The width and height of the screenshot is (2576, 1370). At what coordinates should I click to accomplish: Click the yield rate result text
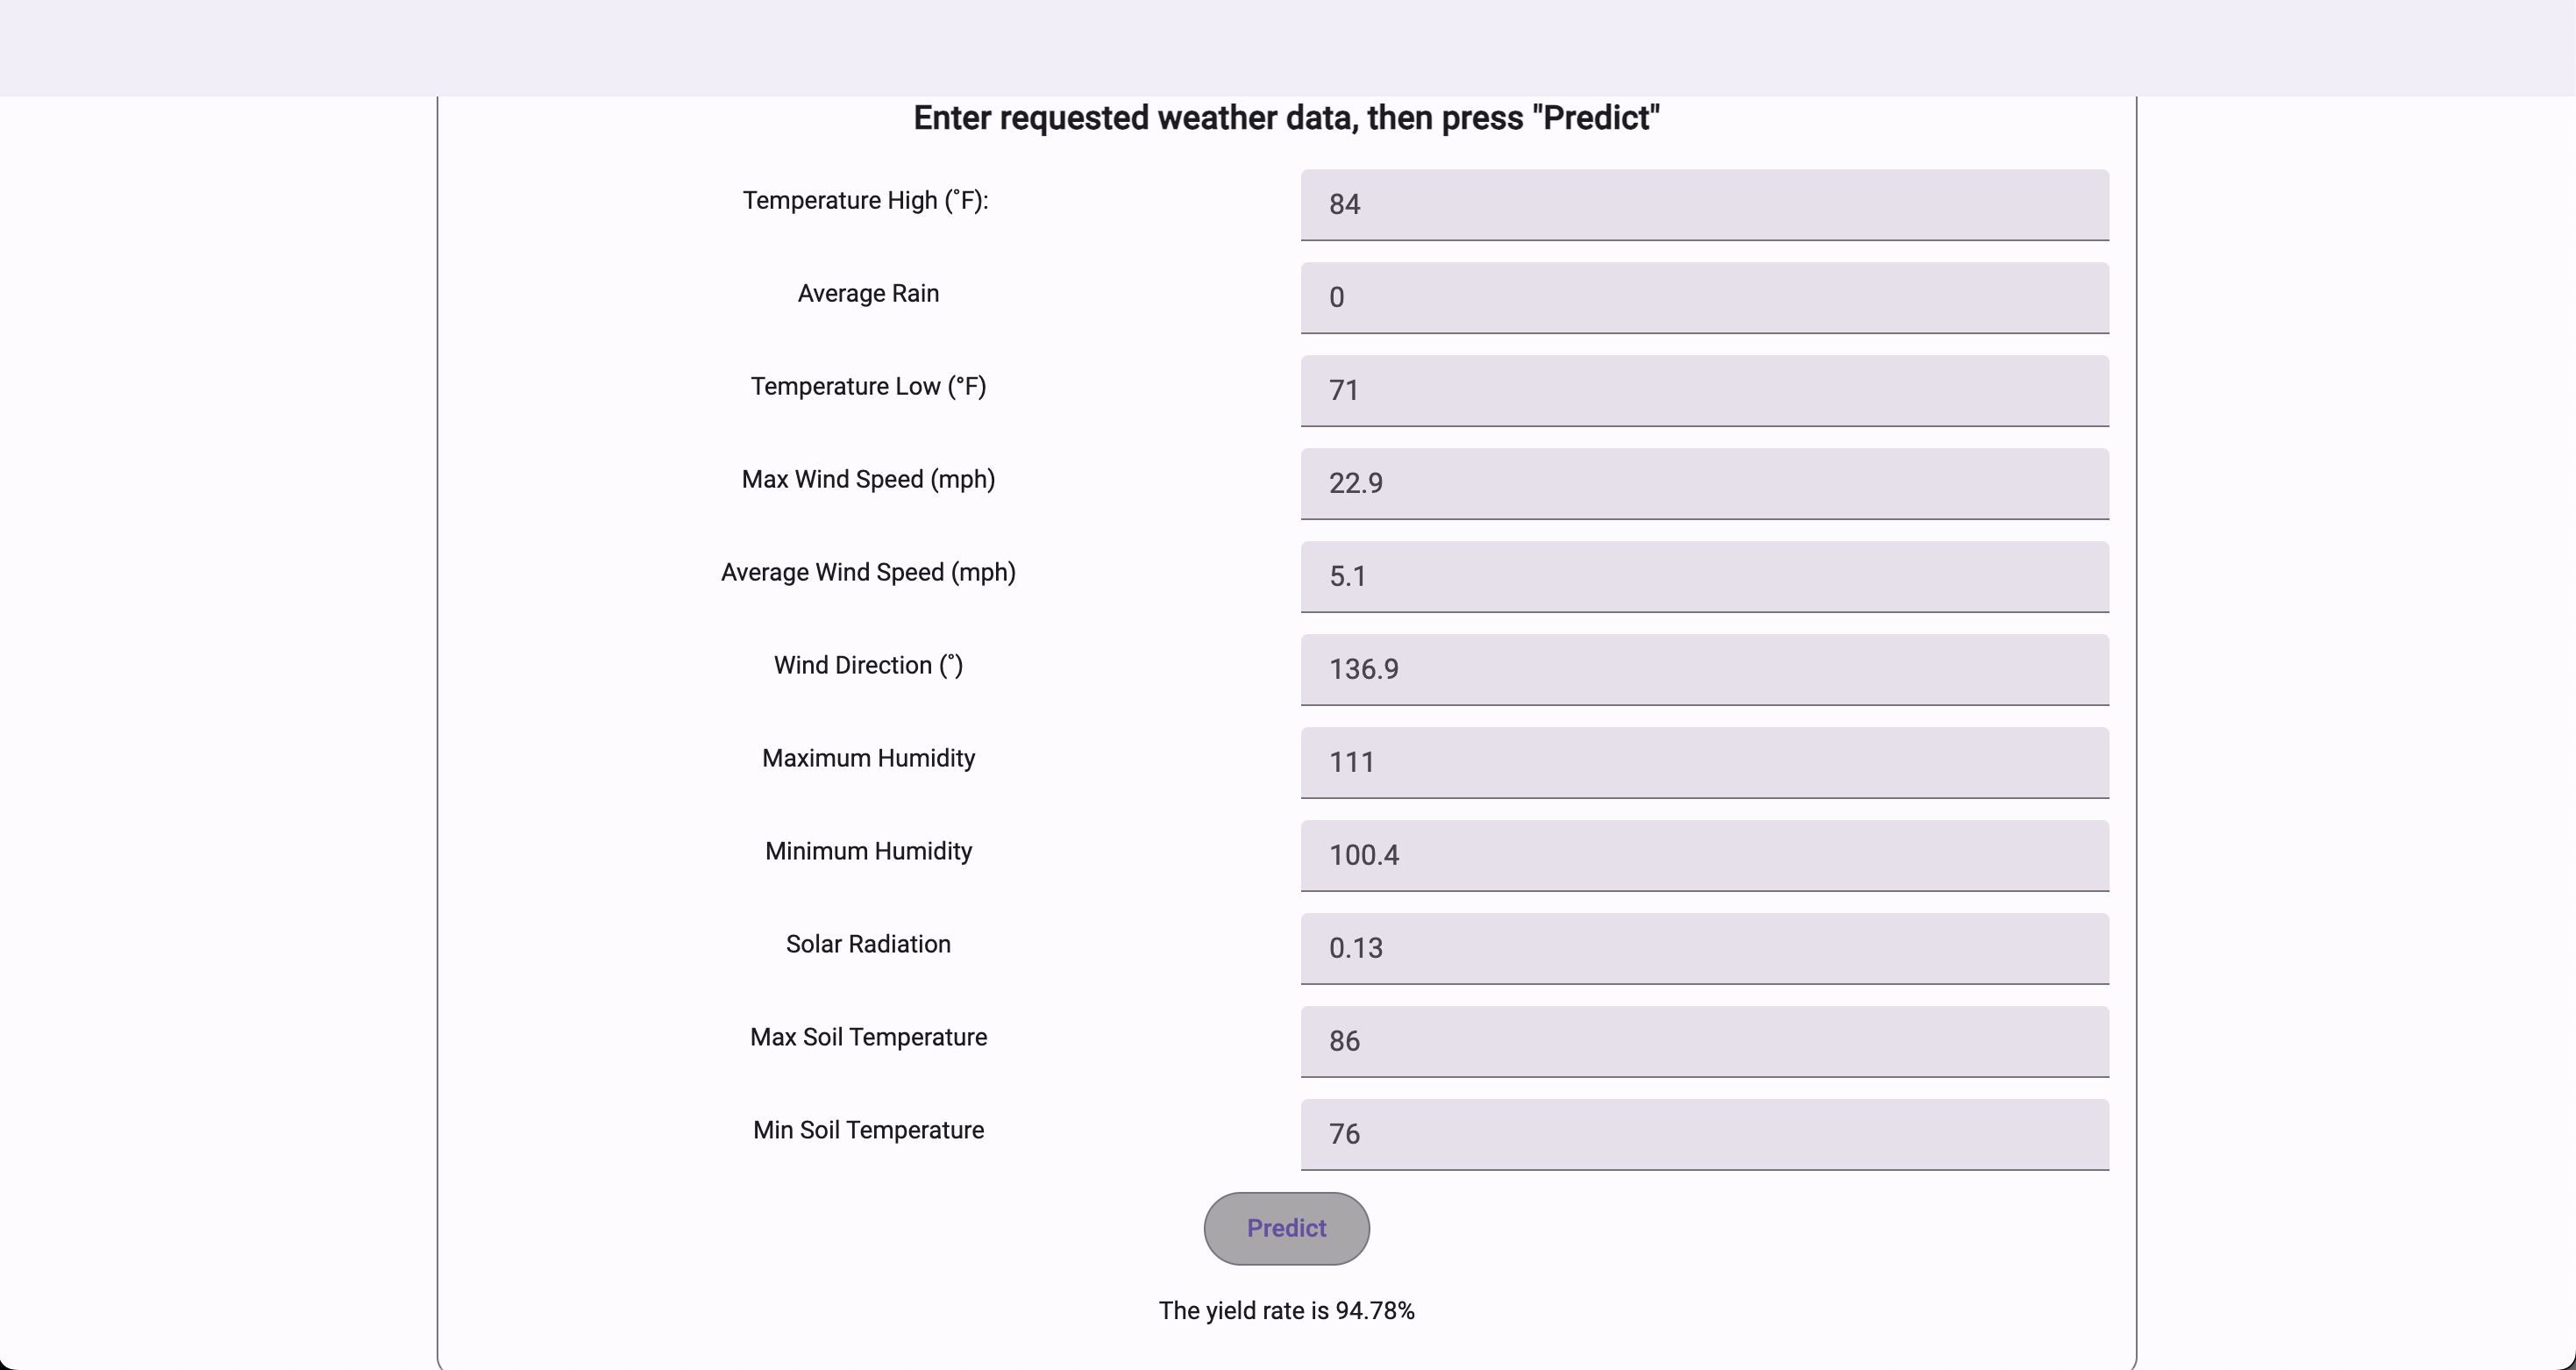1286,1311
